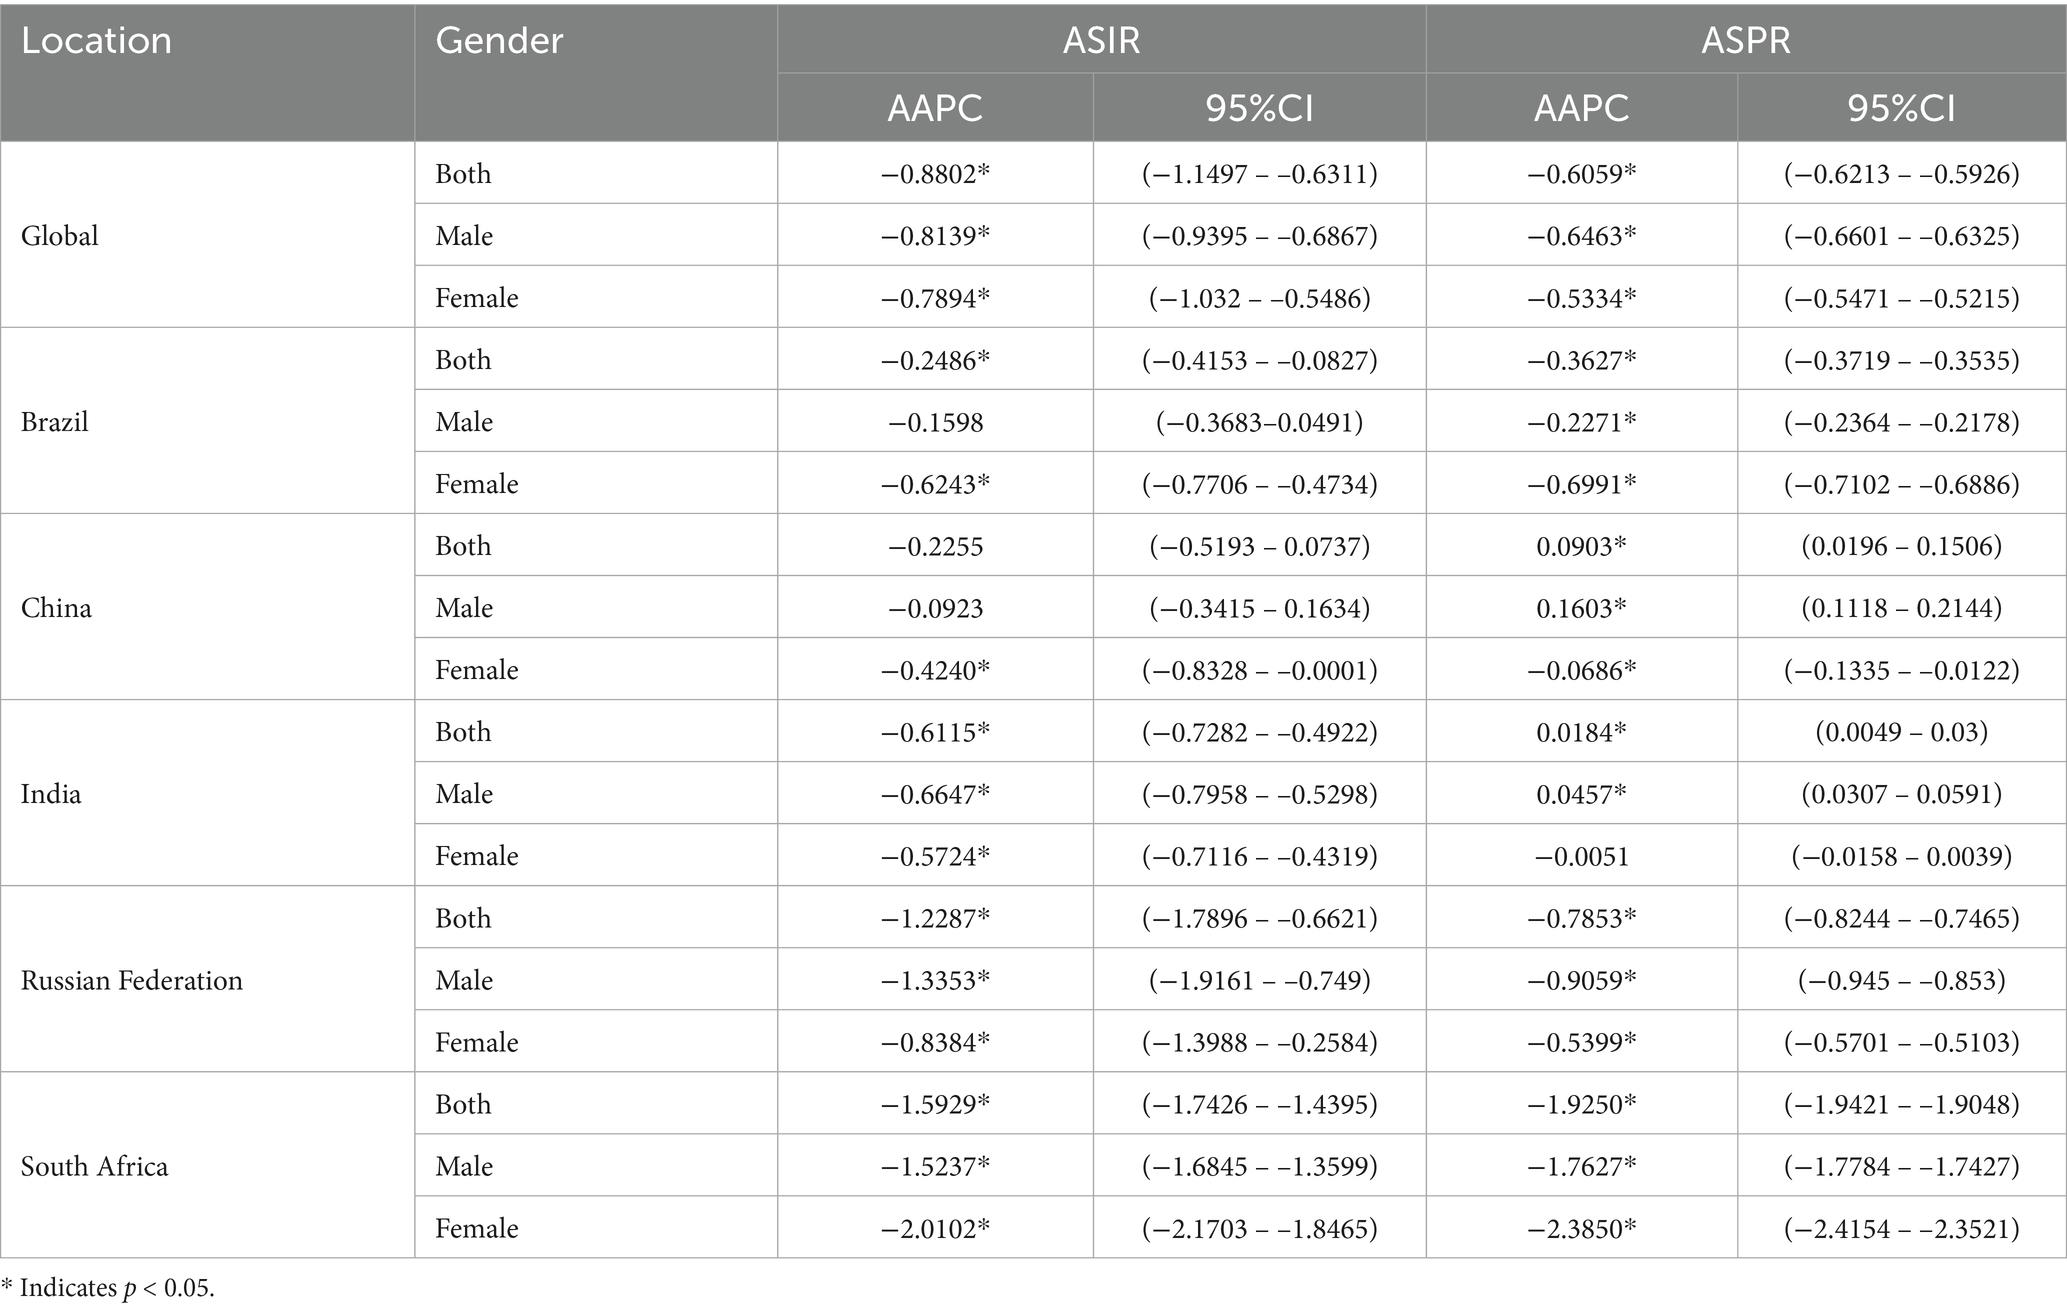Select China Both ASPR value 0.0903*
This screenshot has width=2067, height=1312.
1581,546
